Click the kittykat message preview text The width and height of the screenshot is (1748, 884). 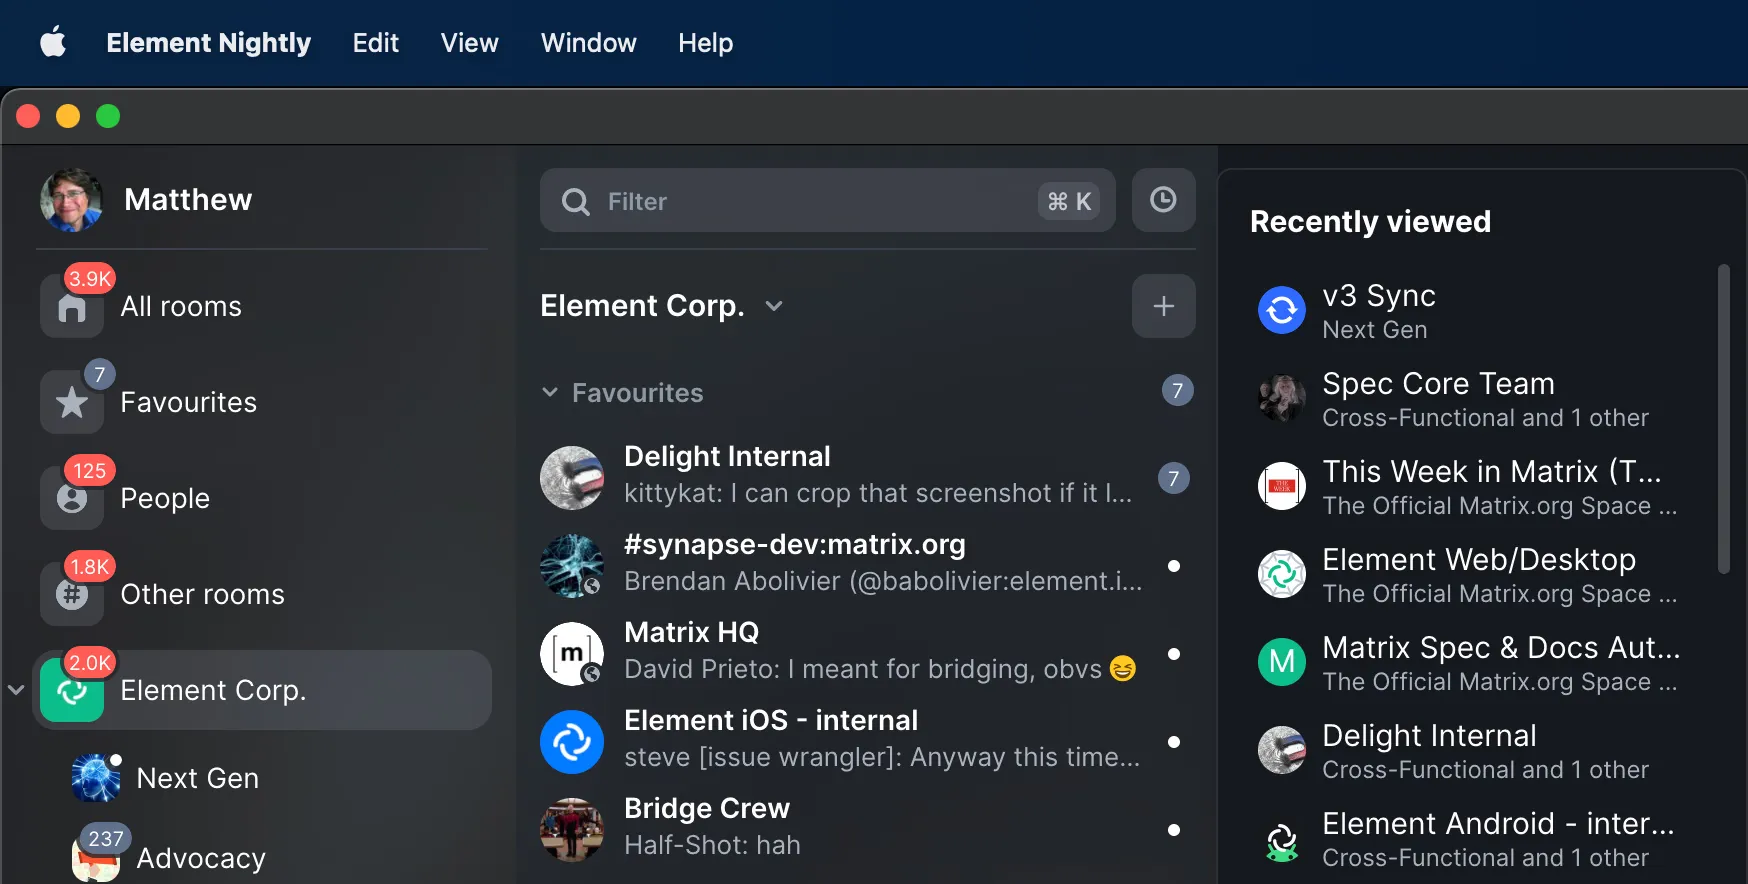point(878,493)
